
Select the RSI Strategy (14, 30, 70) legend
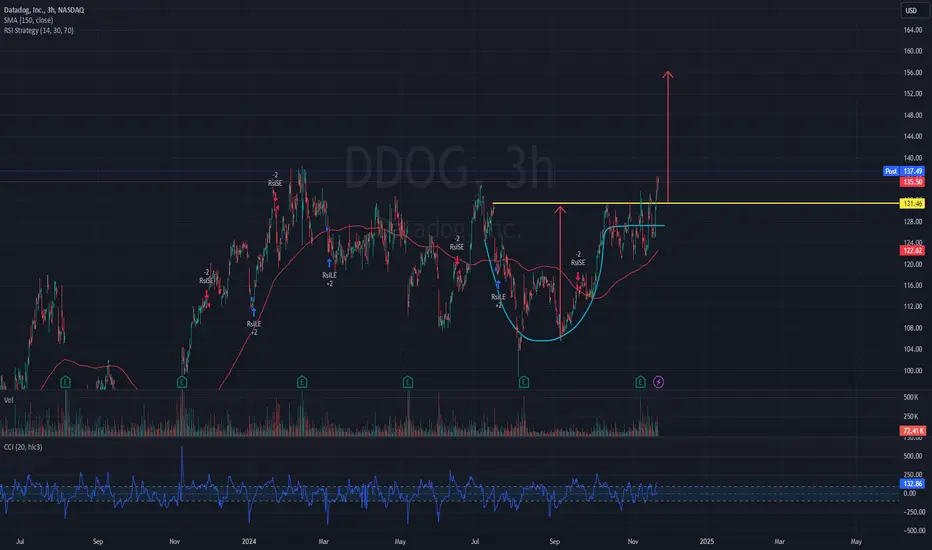click(x=39, y=30)
